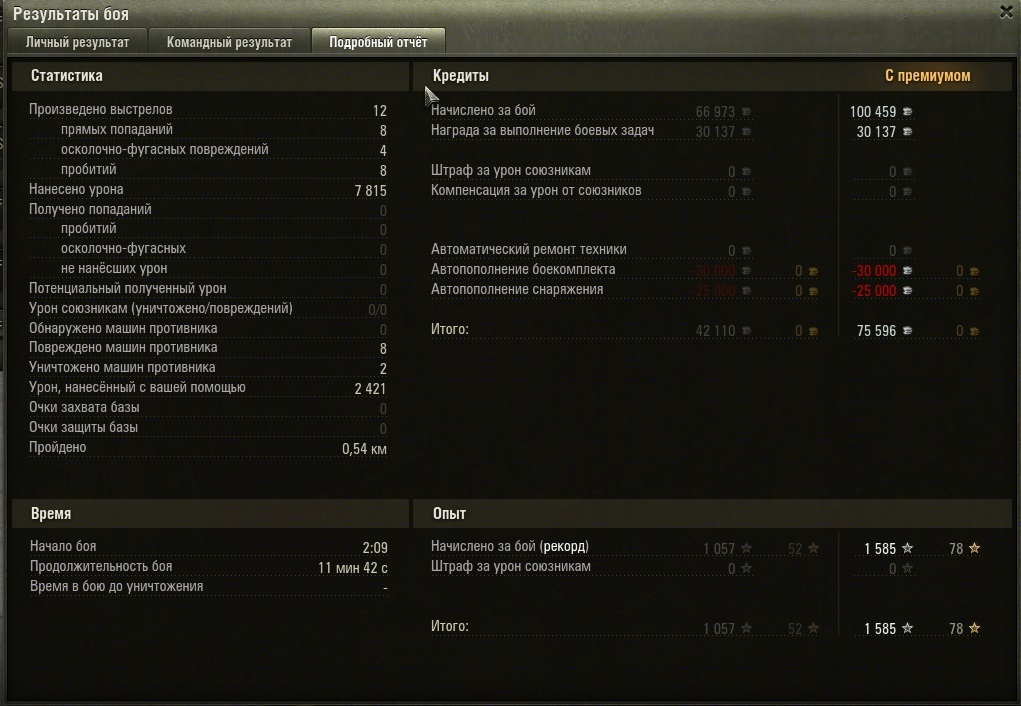
Task: Click credits icon beside premium 30 137
Action: coord(908,132)
